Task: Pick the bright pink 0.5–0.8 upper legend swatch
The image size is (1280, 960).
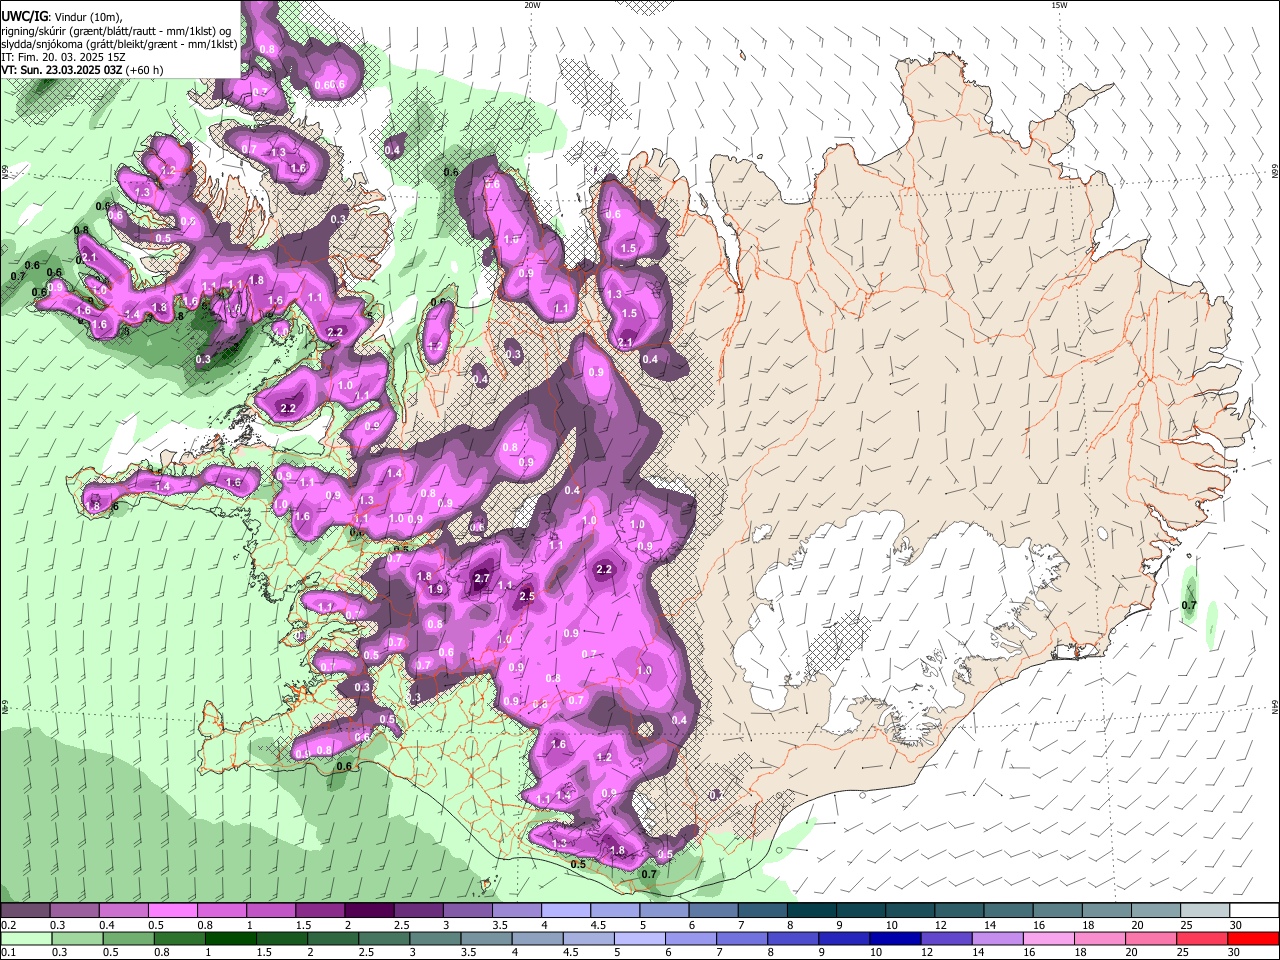Action: tap(172, 911)
